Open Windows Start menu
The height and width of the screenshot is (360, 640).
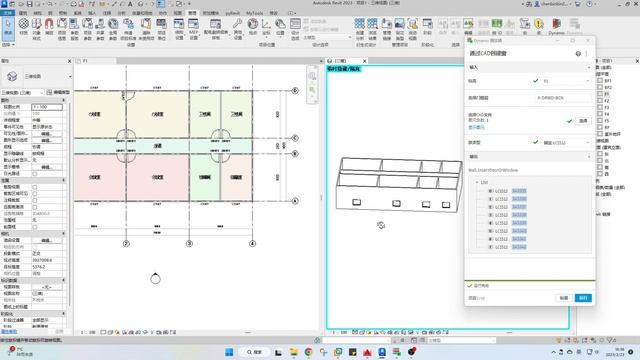click(229, 352)
